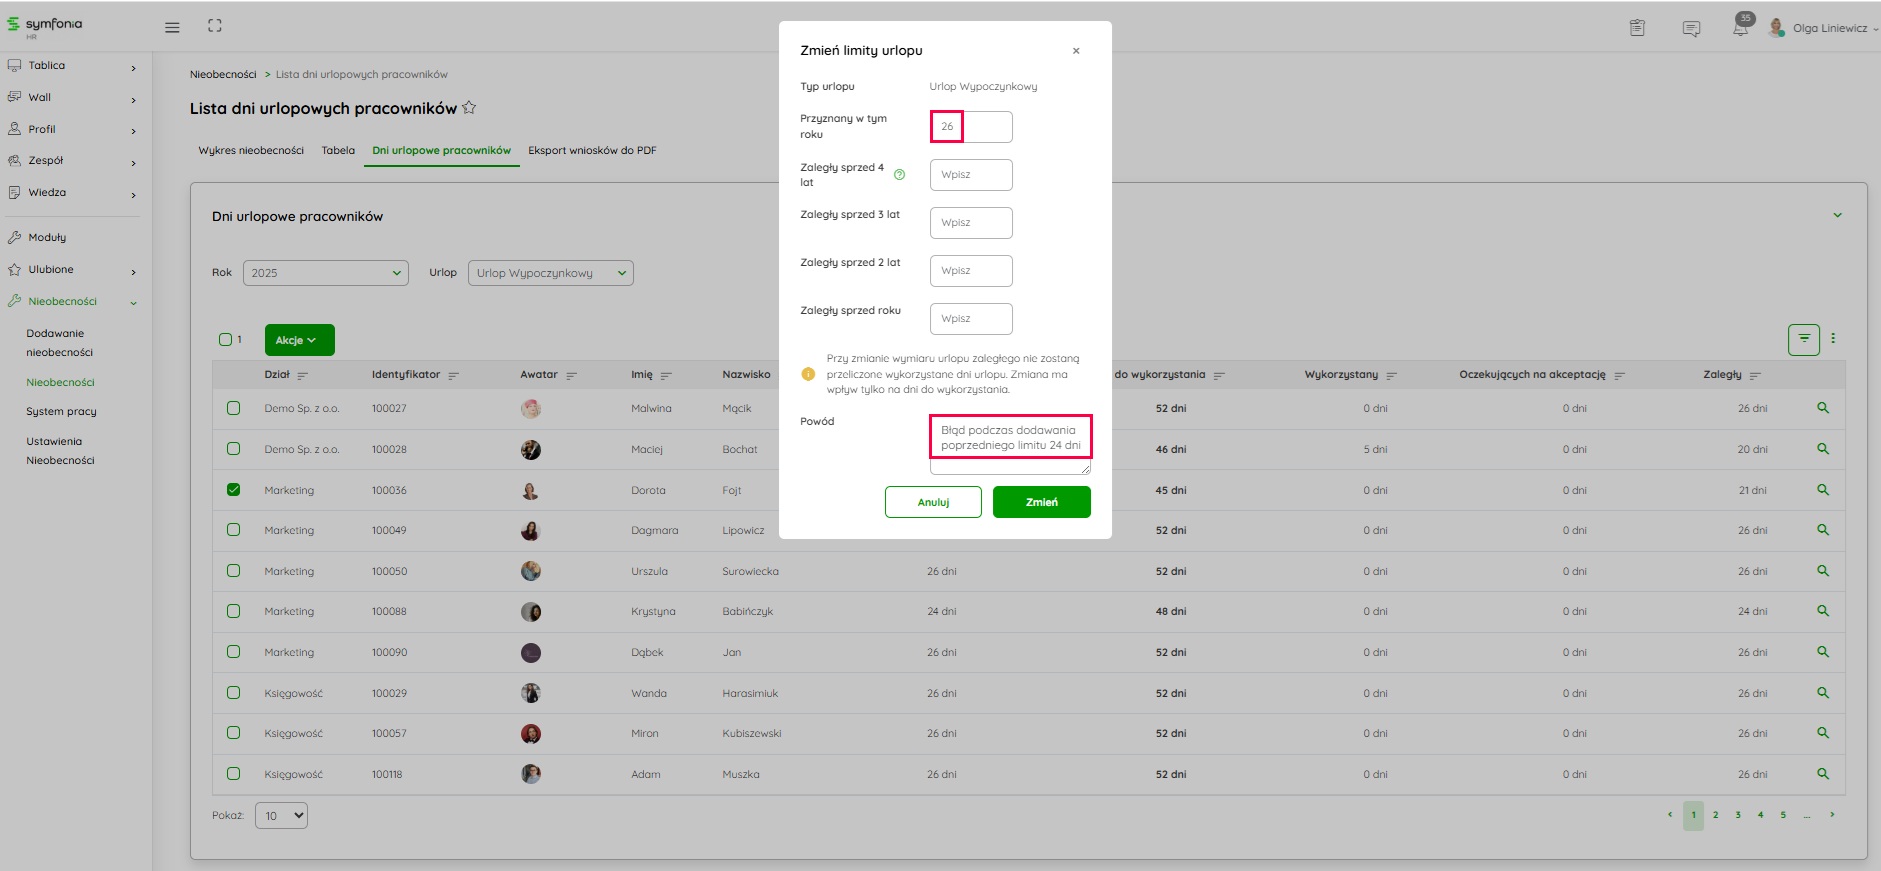Check the Maciej Bochat row checkbox
Viewport: 1881px width, 871px height.
[x=233, y=449]
